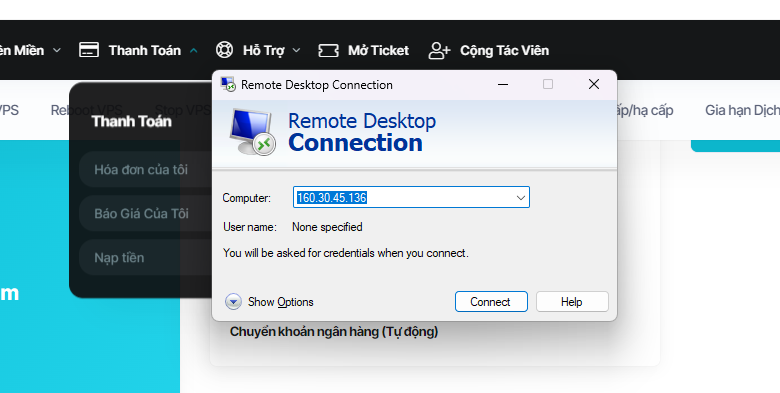Open Remote Desktop Help
This screenshot has height=393, width=780.
[x=572, y=301]
